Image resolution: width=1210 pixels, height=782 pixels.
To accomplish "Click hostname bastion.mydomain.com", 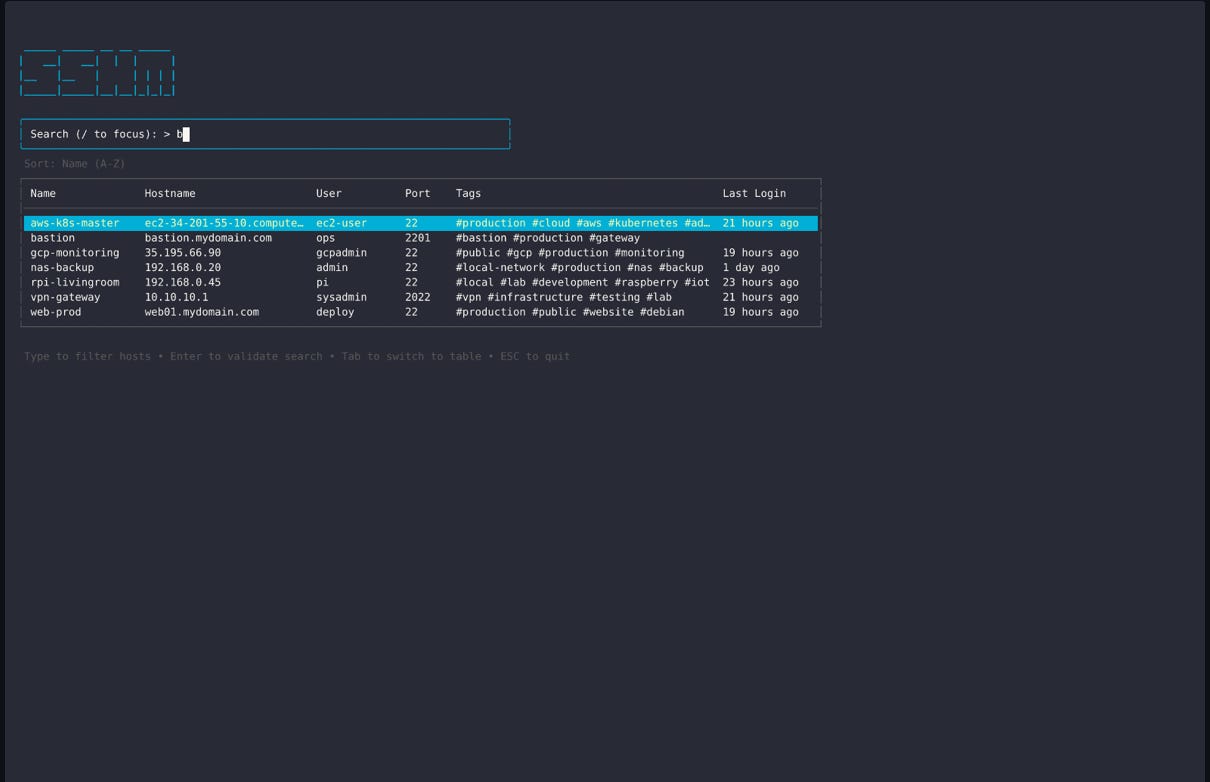I will tap(208, 238).
